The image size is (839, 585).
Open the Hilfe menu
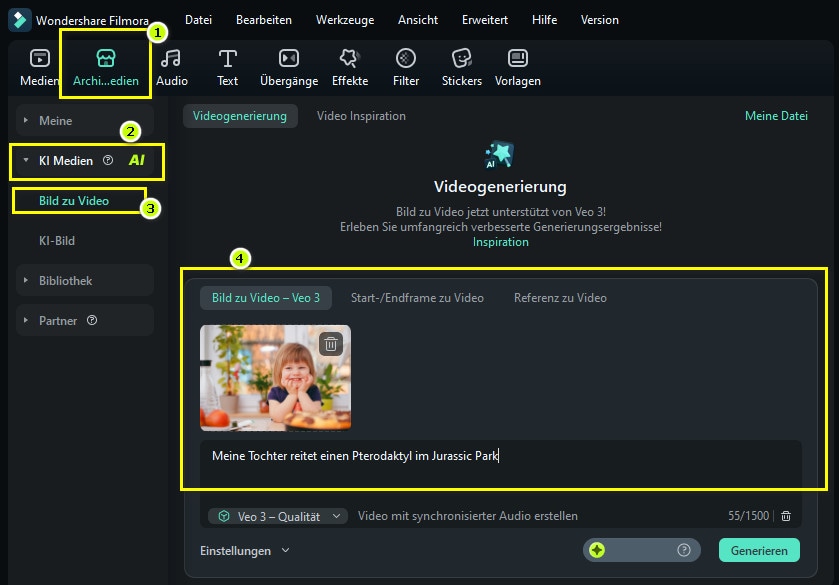pyautogui.click(x=544, y=20)
